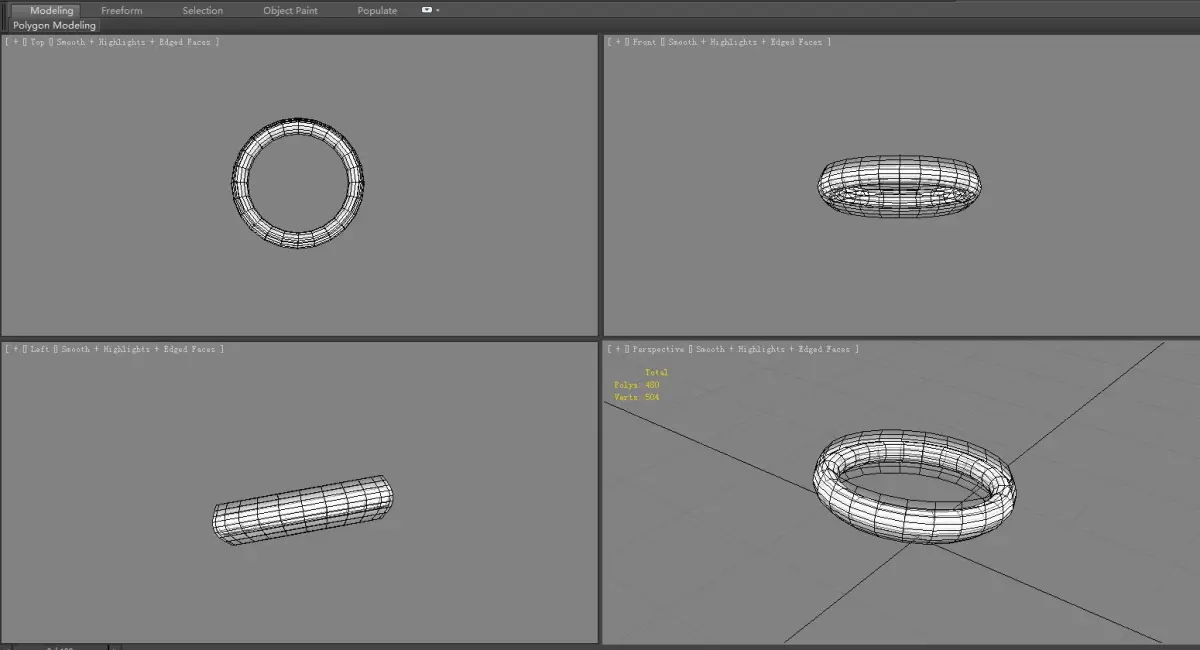Open Front viewport Smooth + Highlights shading menu
The image size is (1200, 650).
[x=745, y=42]
